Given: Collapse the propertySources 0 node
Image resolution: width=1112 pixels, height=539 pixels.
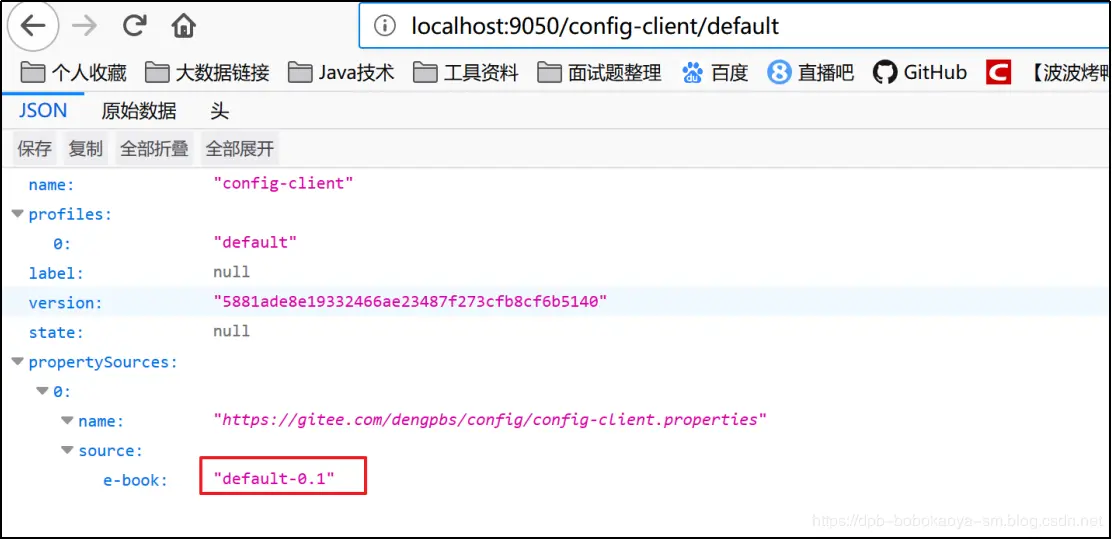Looking at the screenshot, I should [43, 391].
